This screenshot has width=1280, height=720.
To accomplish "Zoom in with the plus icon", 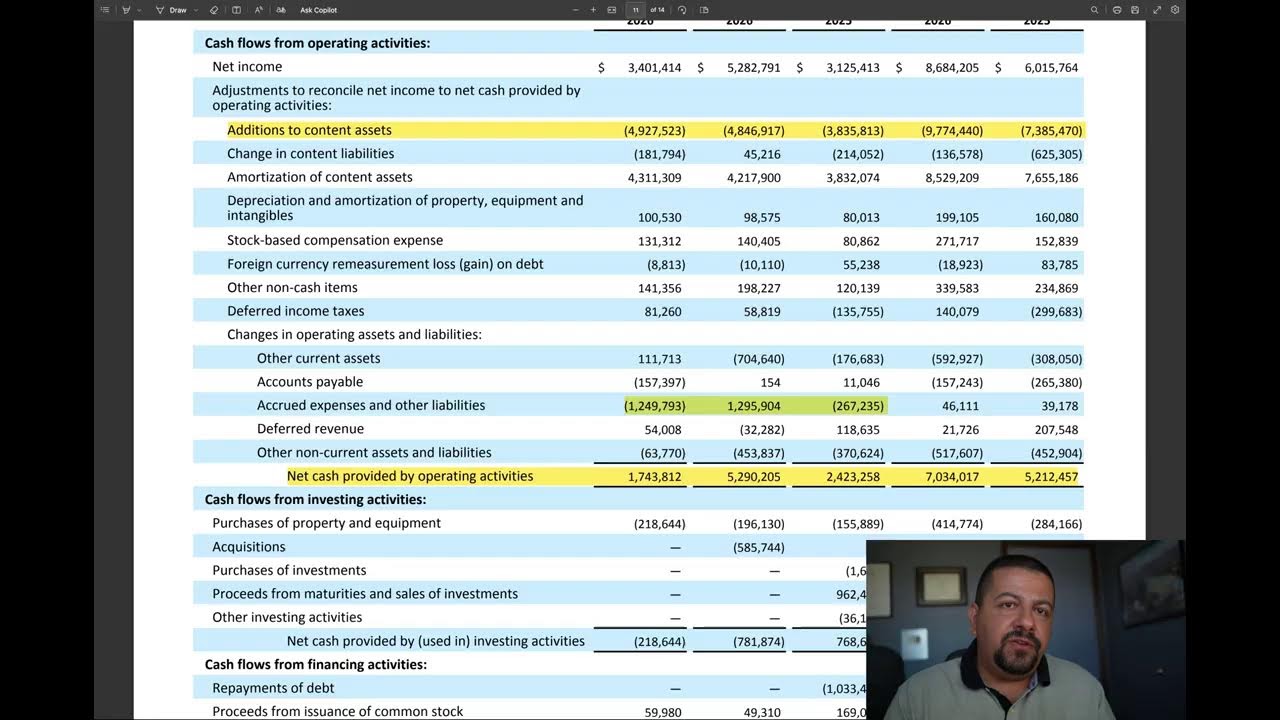I will click(593, 10).
